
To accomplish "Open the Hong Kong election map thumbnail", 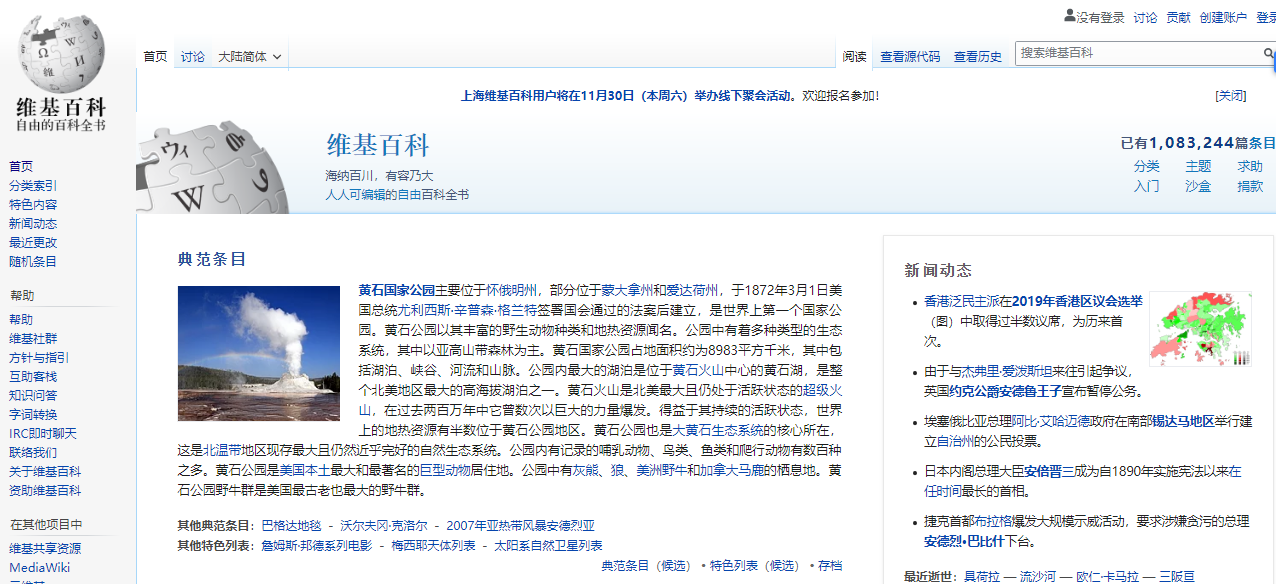I will coord(1200,329).
